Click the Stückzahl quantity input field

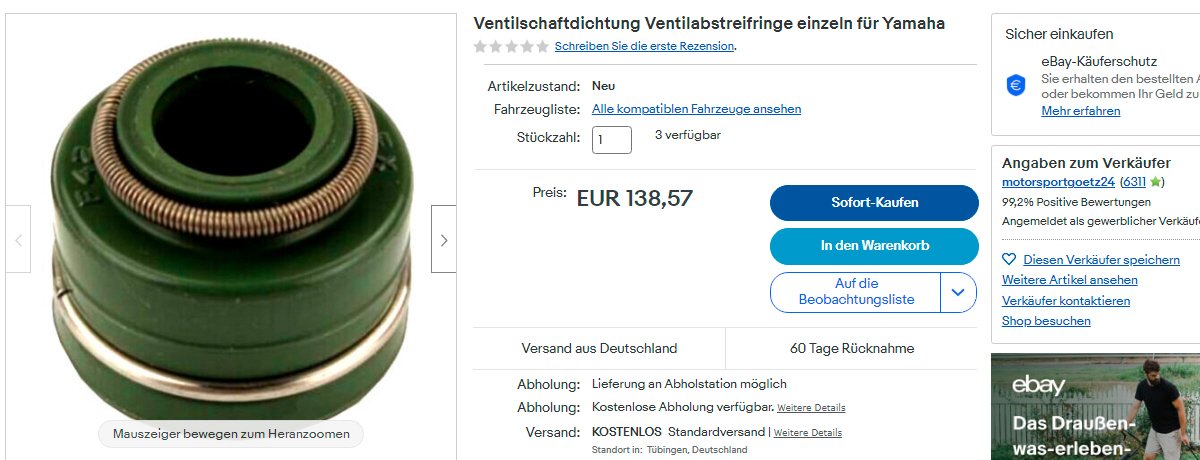click(x=612, y=140)
